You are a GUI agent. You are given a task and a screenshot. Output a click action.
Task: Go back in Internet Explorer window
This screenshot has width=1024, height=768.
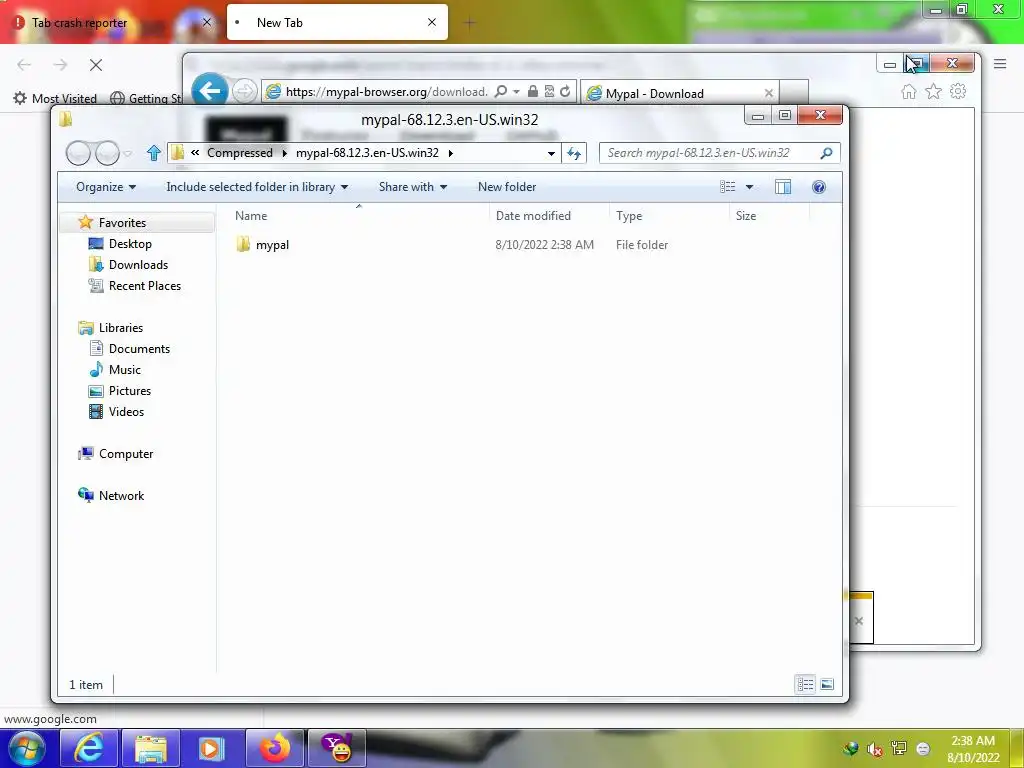point(210,91)
